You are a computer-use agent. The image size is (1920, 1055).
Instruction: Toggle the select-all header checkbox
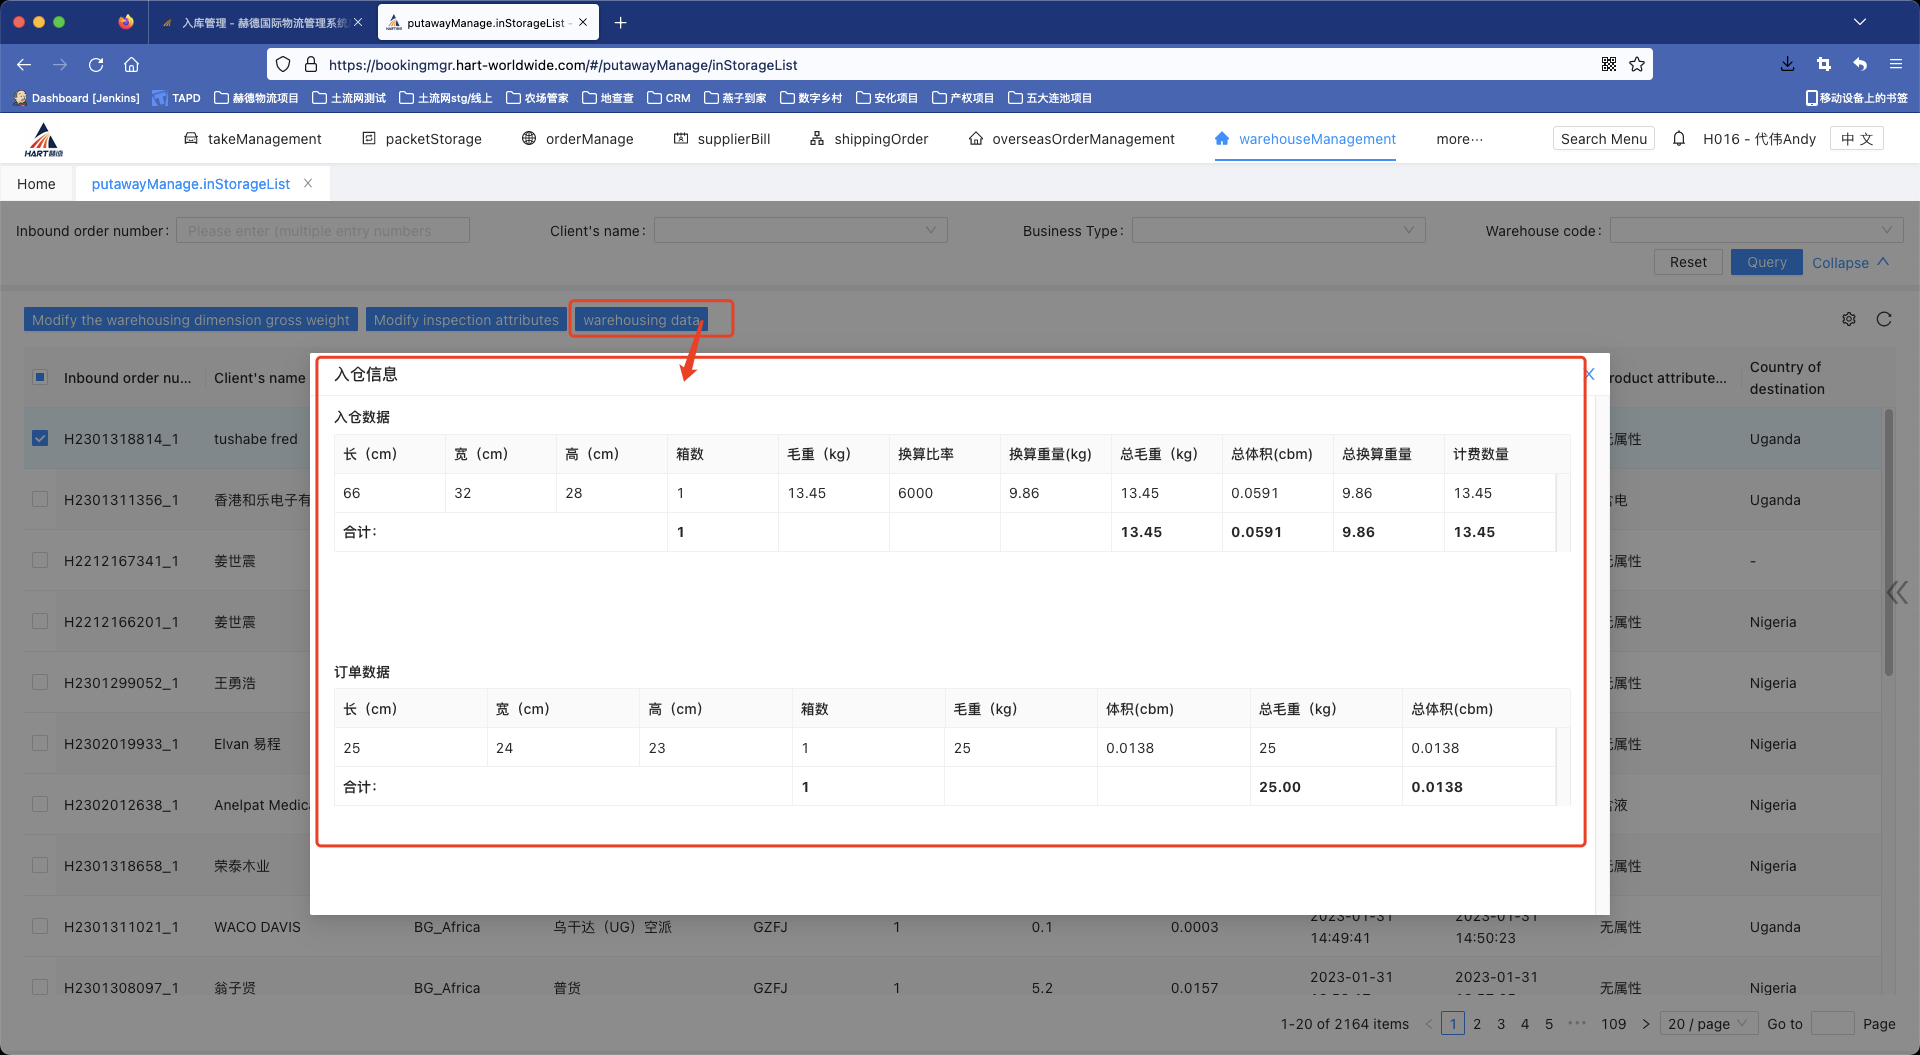point(40,377)
